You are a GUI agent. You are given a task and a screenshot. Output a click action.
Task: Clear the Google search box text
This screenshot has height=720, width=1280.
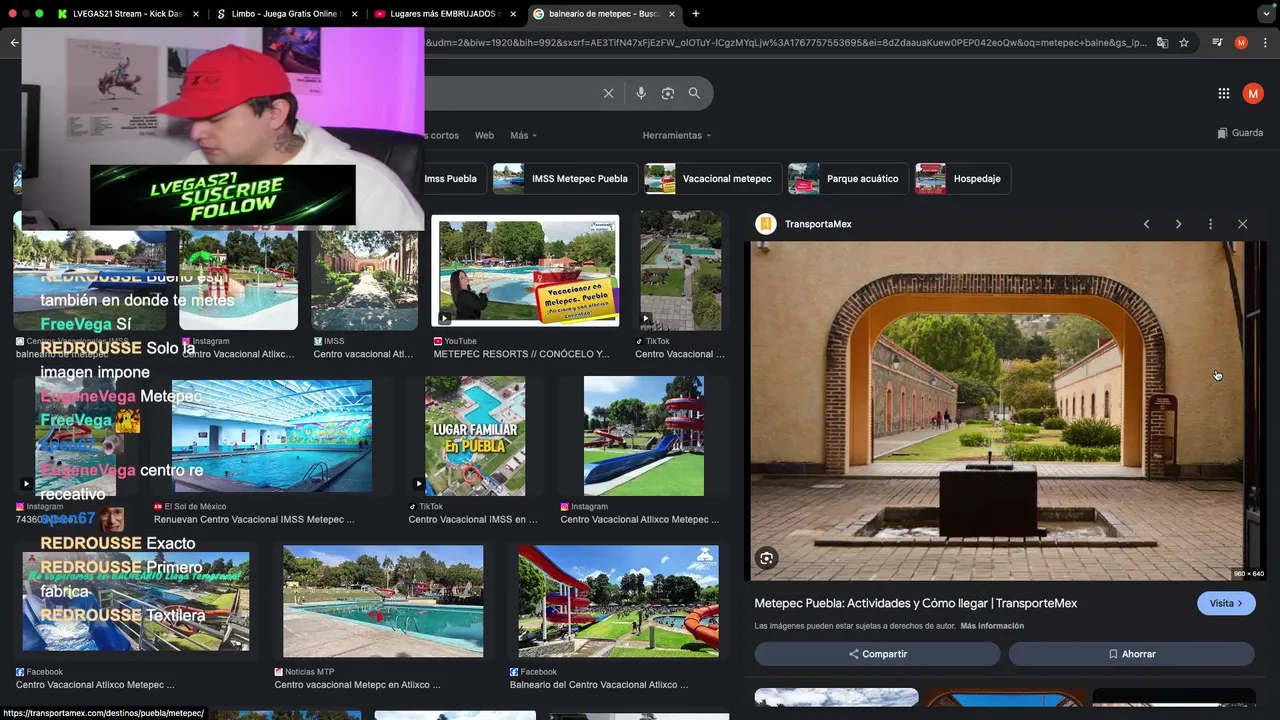tap(608, 93)
